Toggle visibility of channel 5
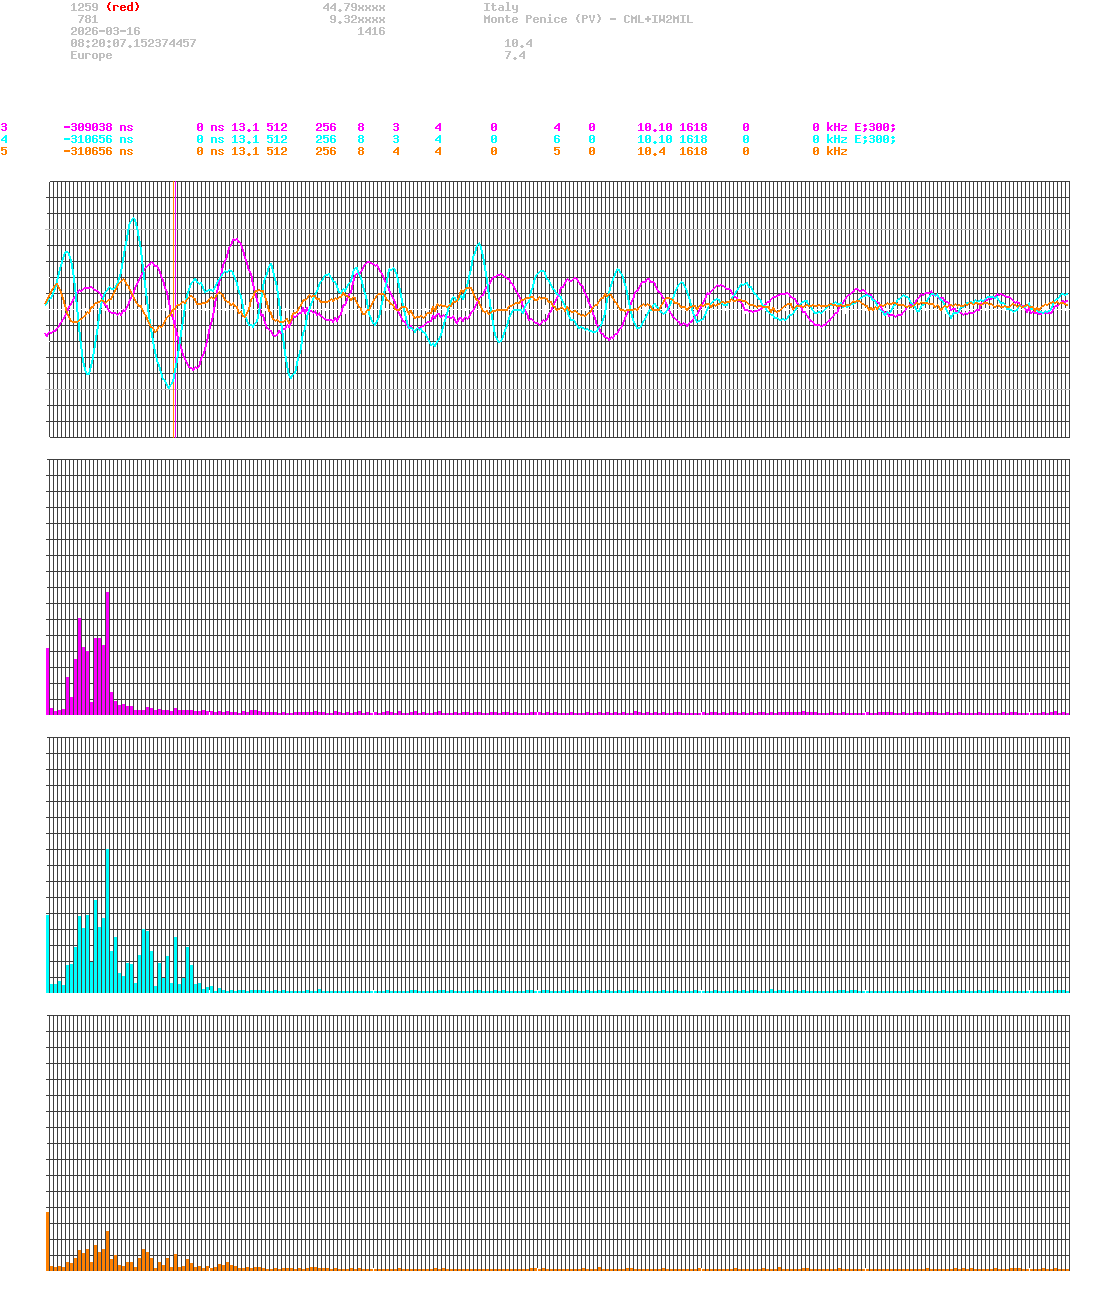Screen dimensions: 1095x1293 [5, 151]
